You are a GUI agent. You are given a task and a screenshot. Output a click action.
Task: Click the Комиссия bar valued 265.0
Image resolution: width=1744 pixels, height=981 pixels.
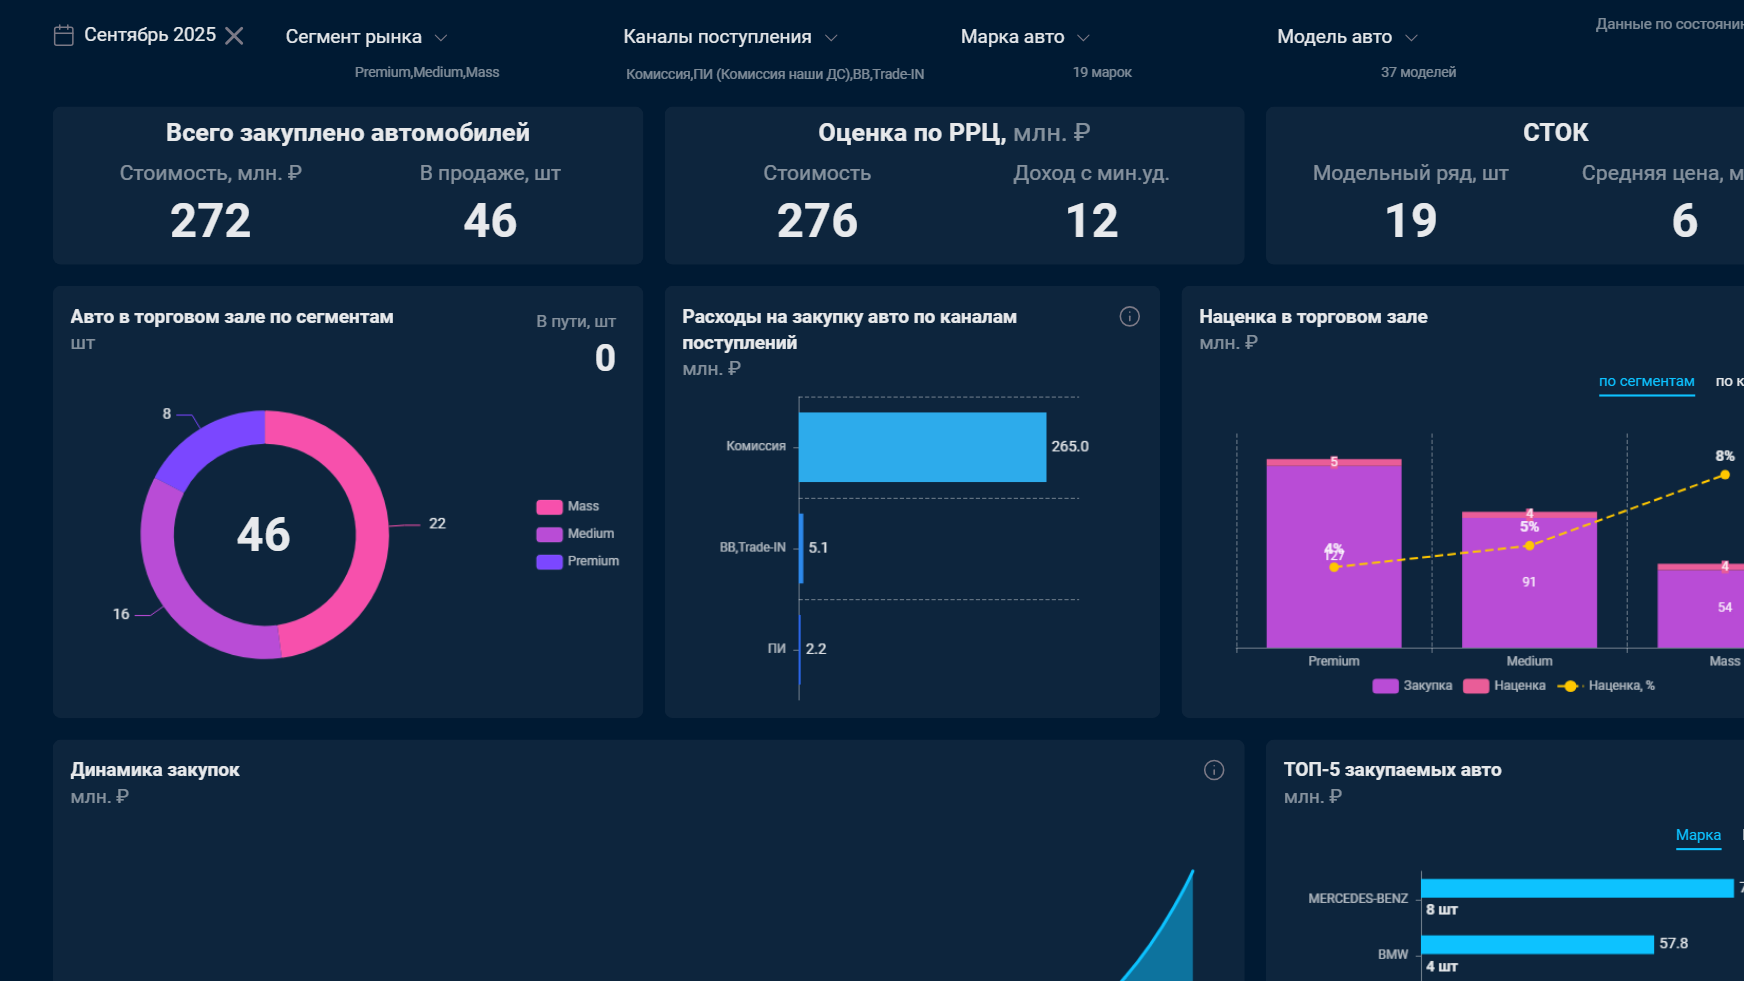coord(922,447)
